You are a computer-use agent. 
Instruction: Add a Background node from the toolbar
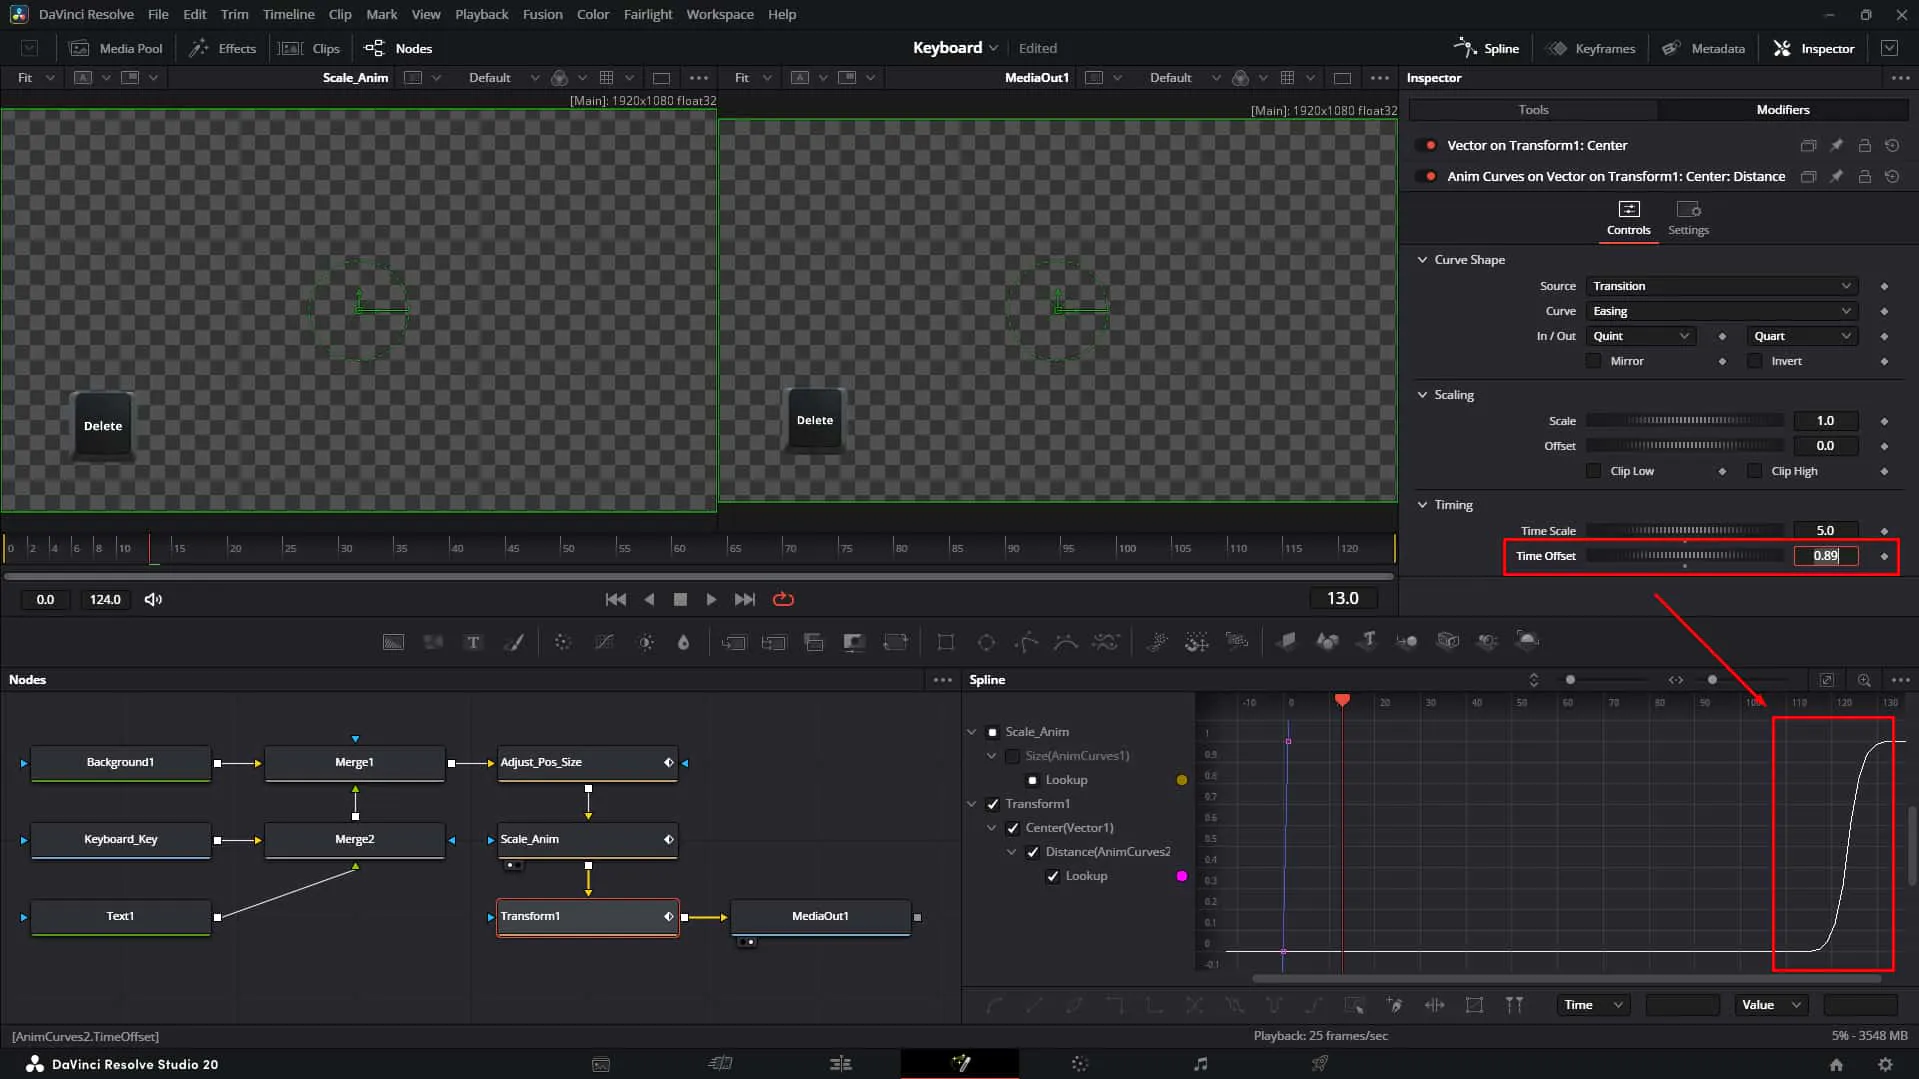click(394, 642)
